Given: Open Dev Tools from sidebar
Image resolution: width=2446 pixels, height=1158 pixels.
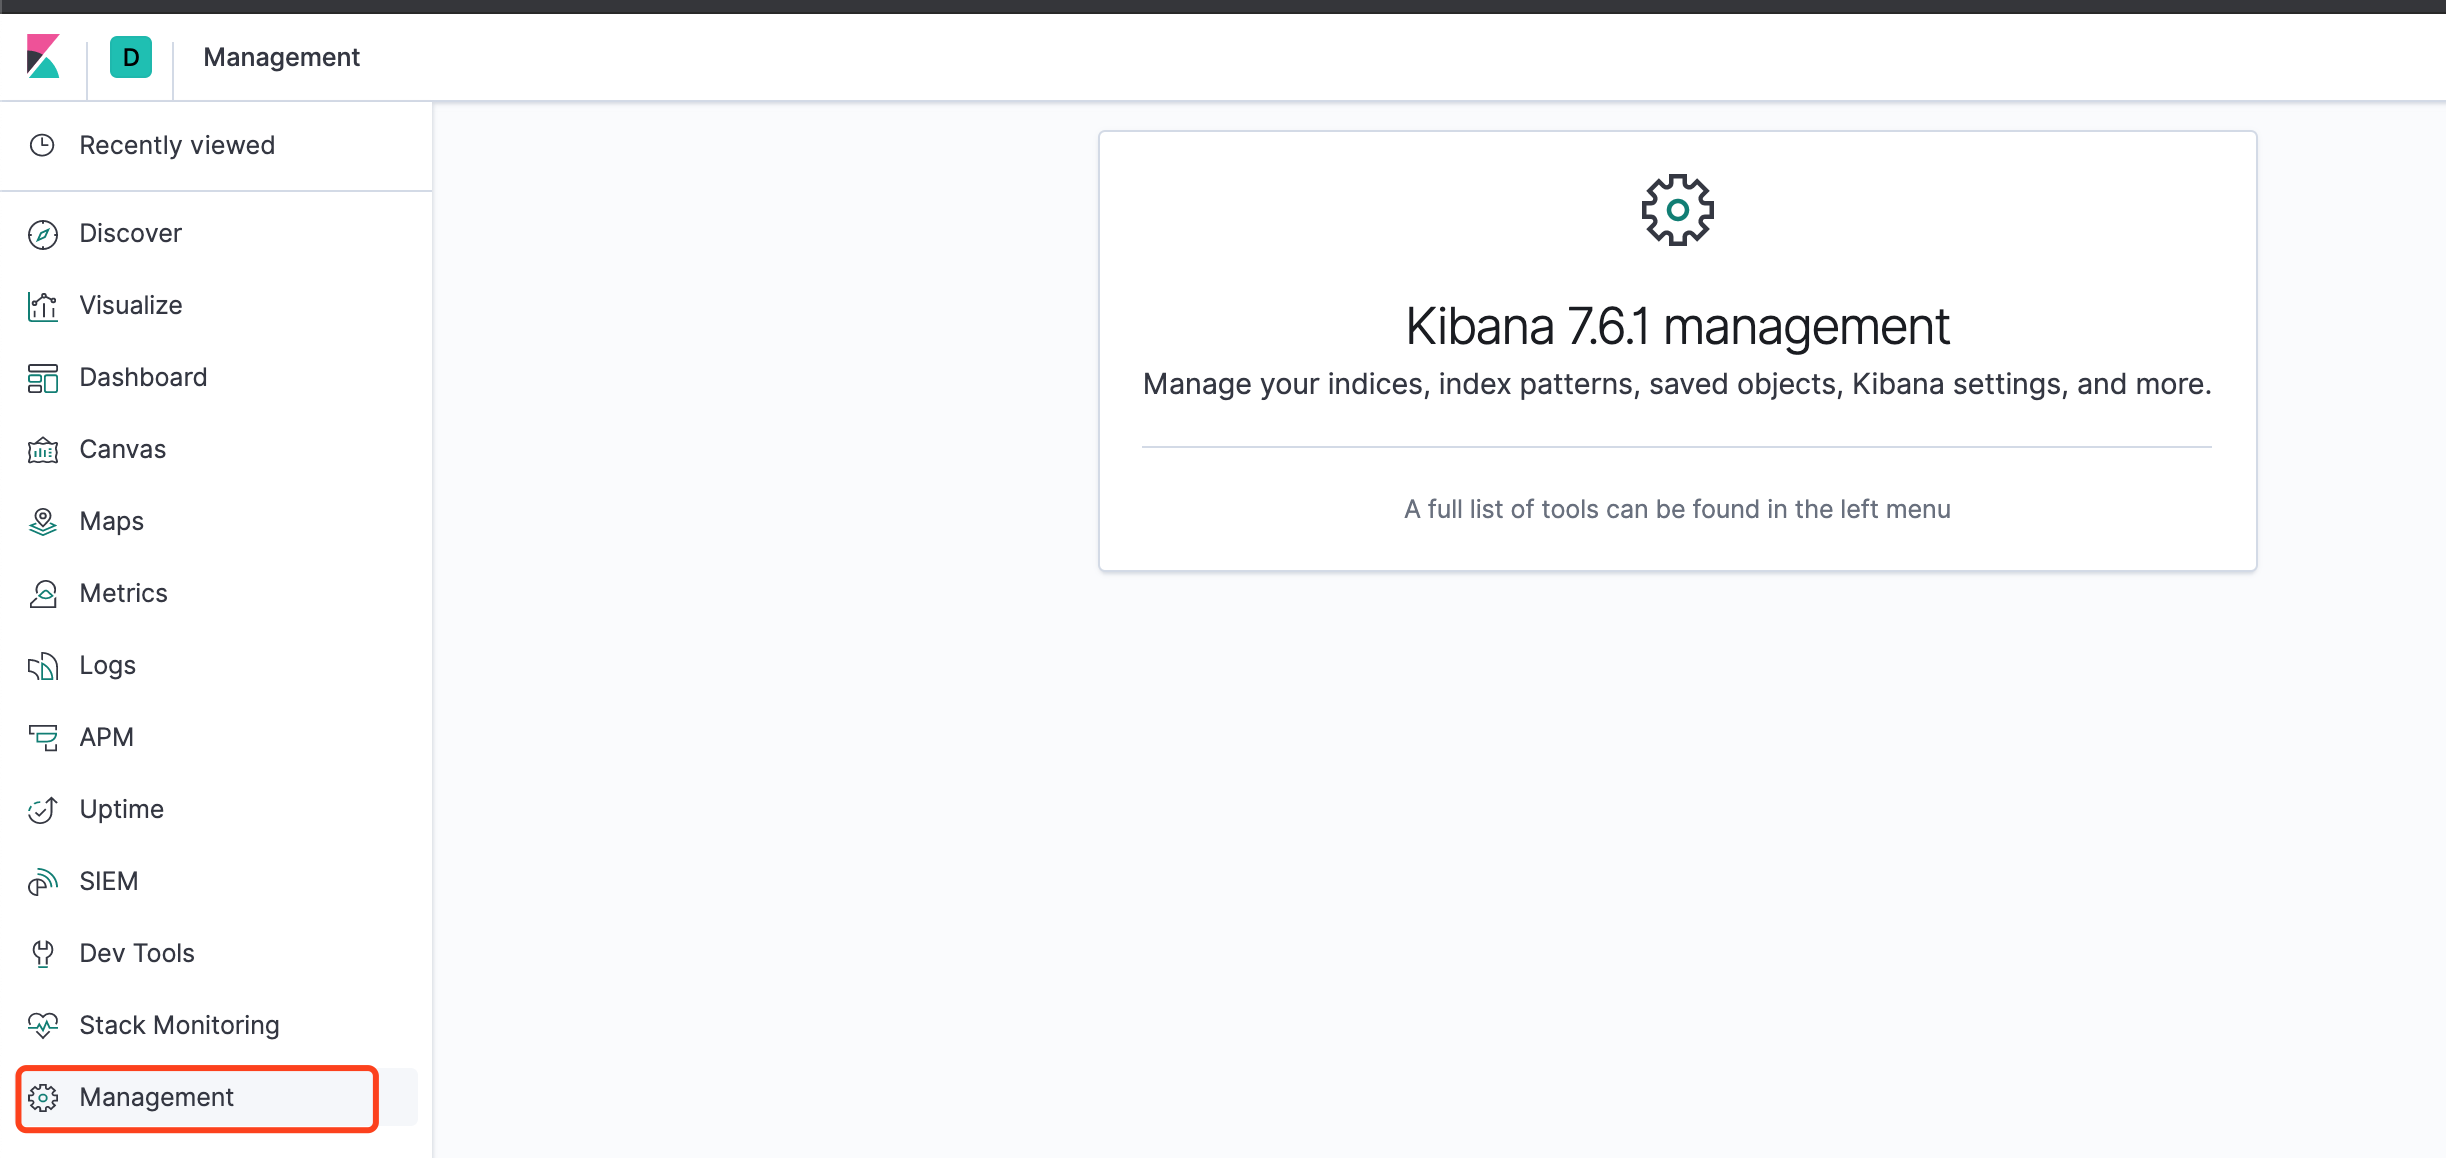Looking at the screenshot, I should click(x=137, y=953).
